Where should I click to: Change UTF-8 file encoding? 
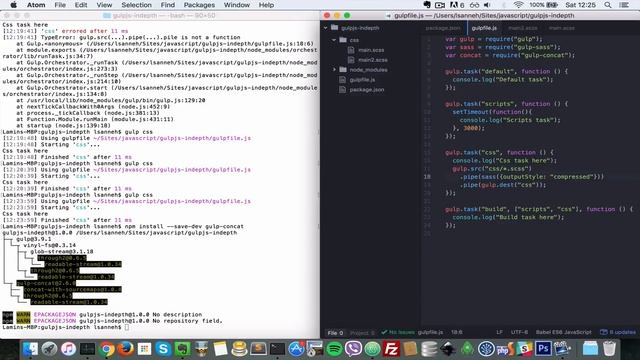pos(519,332)
